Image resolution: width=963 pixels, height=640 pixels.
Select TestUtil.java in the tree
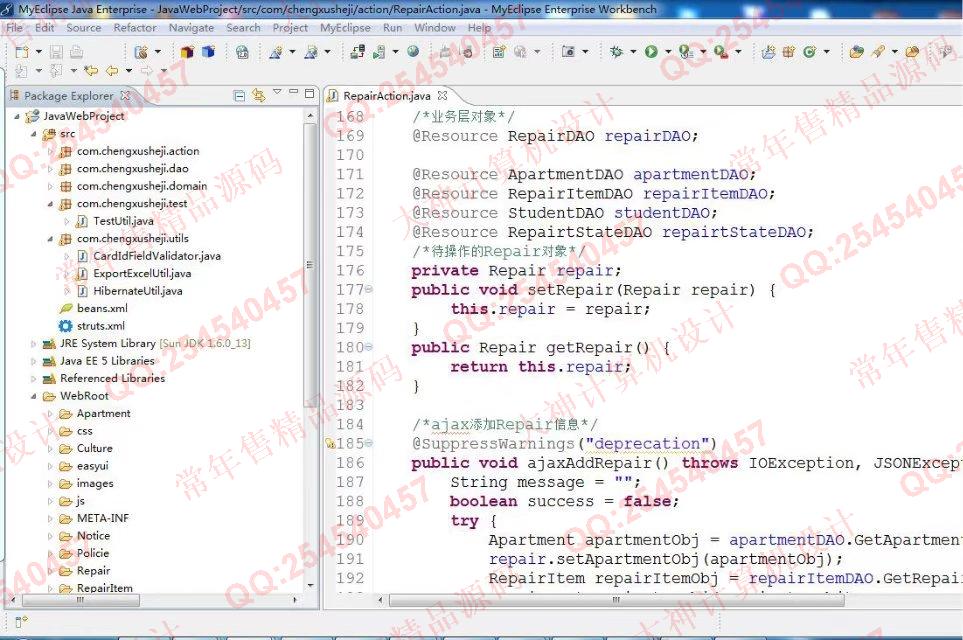click(123, 221)
